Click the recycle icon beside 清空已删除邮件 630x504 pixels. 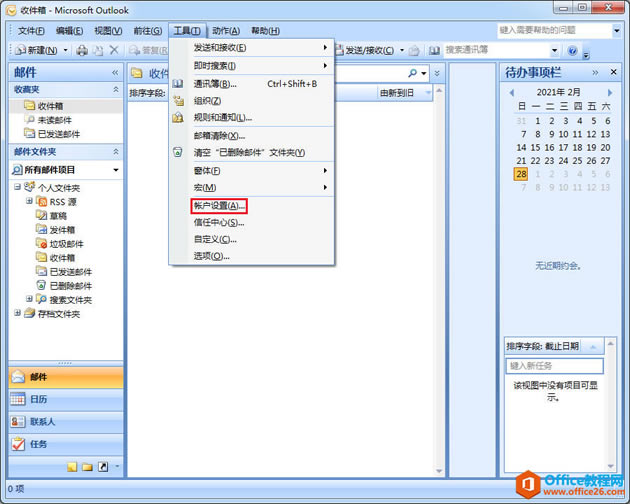(x=178, y=152)
